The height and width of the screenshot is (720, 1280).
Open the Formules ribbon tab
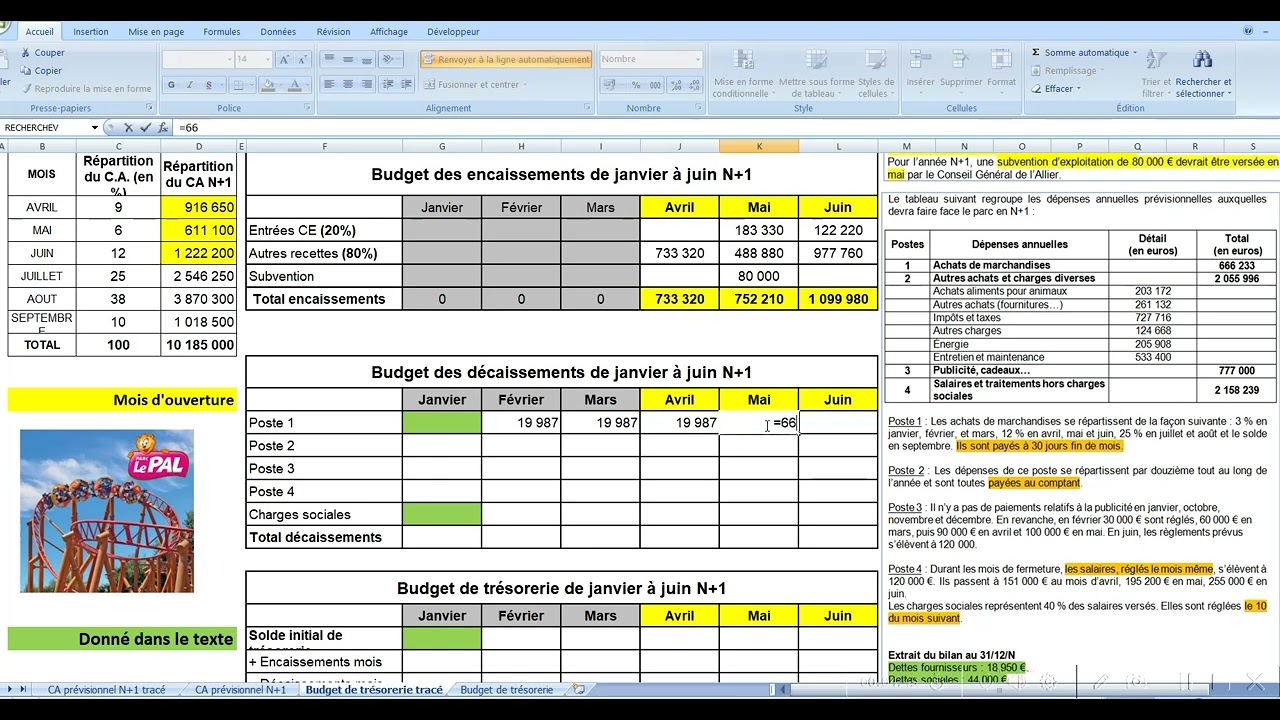(x=222, y=32)
